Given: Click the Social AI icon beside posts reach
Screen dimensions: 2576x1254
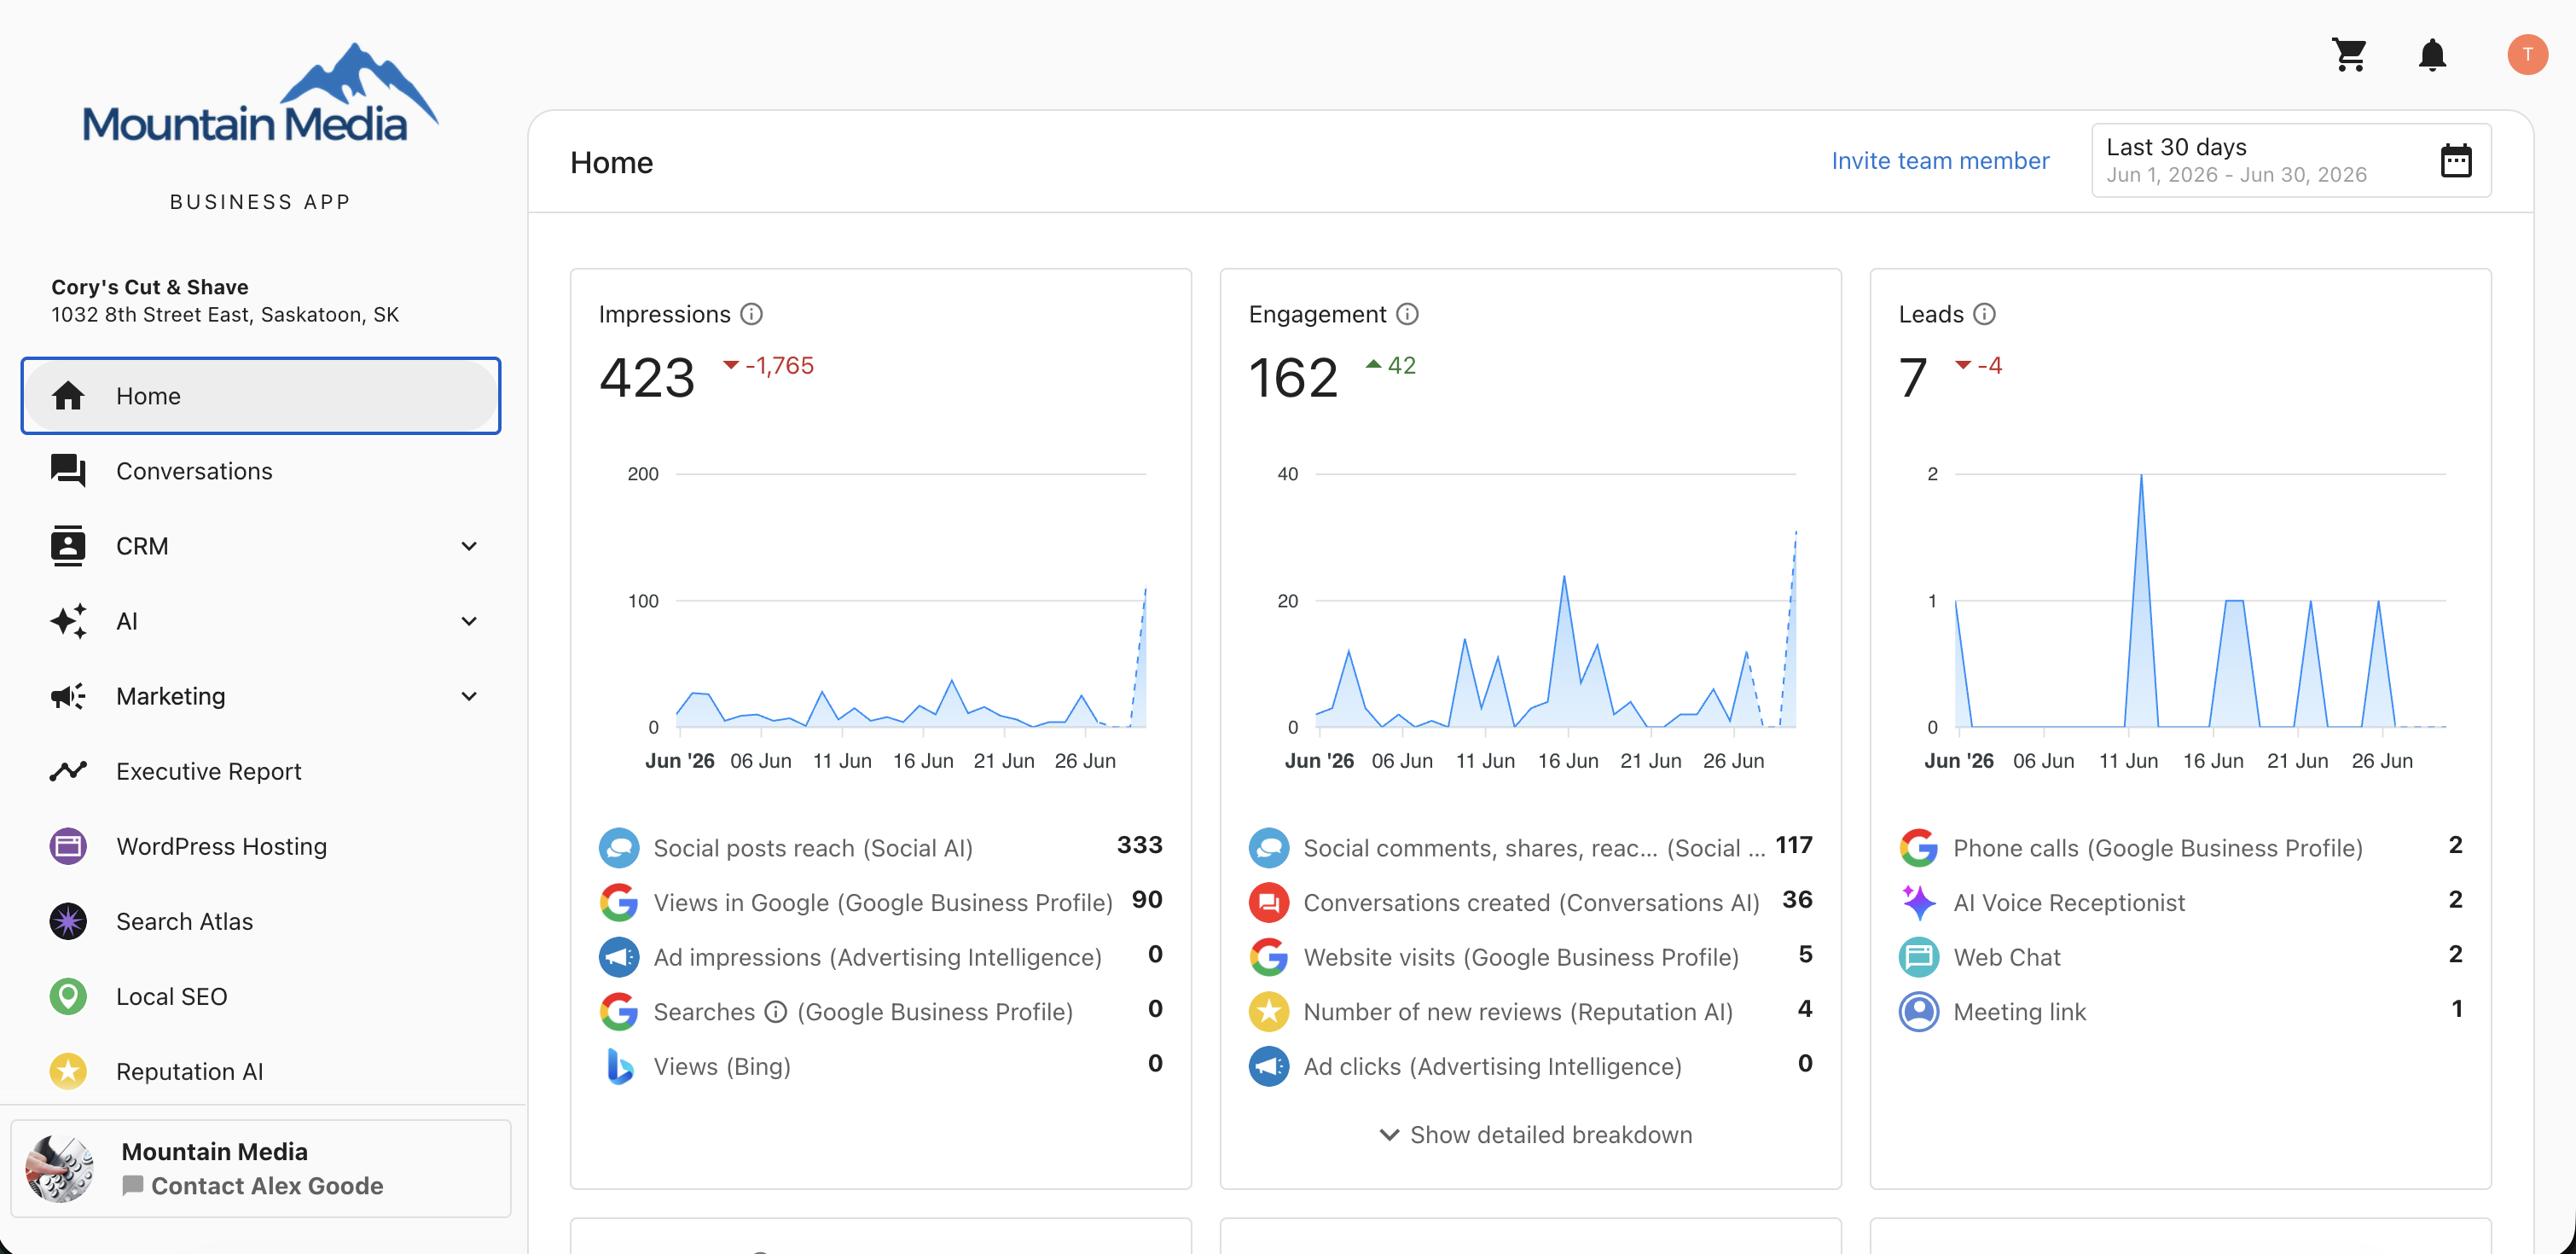Looking at the screenshot, I should click(619, 848).
